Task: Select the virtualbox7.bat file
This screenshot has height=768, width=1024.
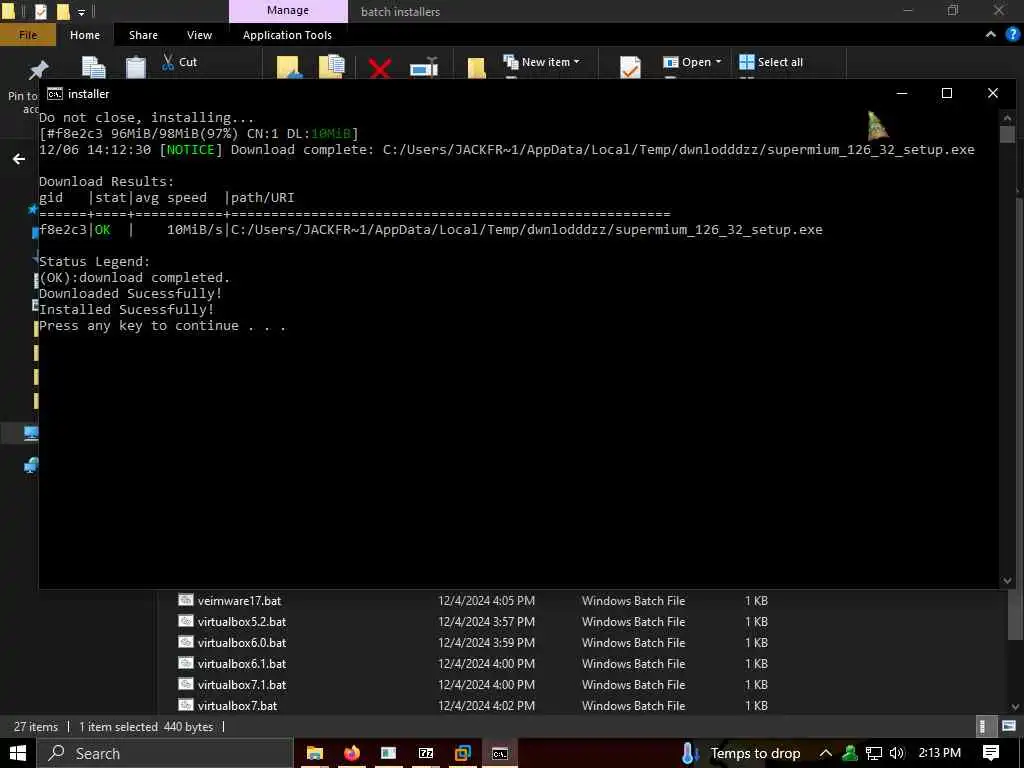Action: [237, 705]
